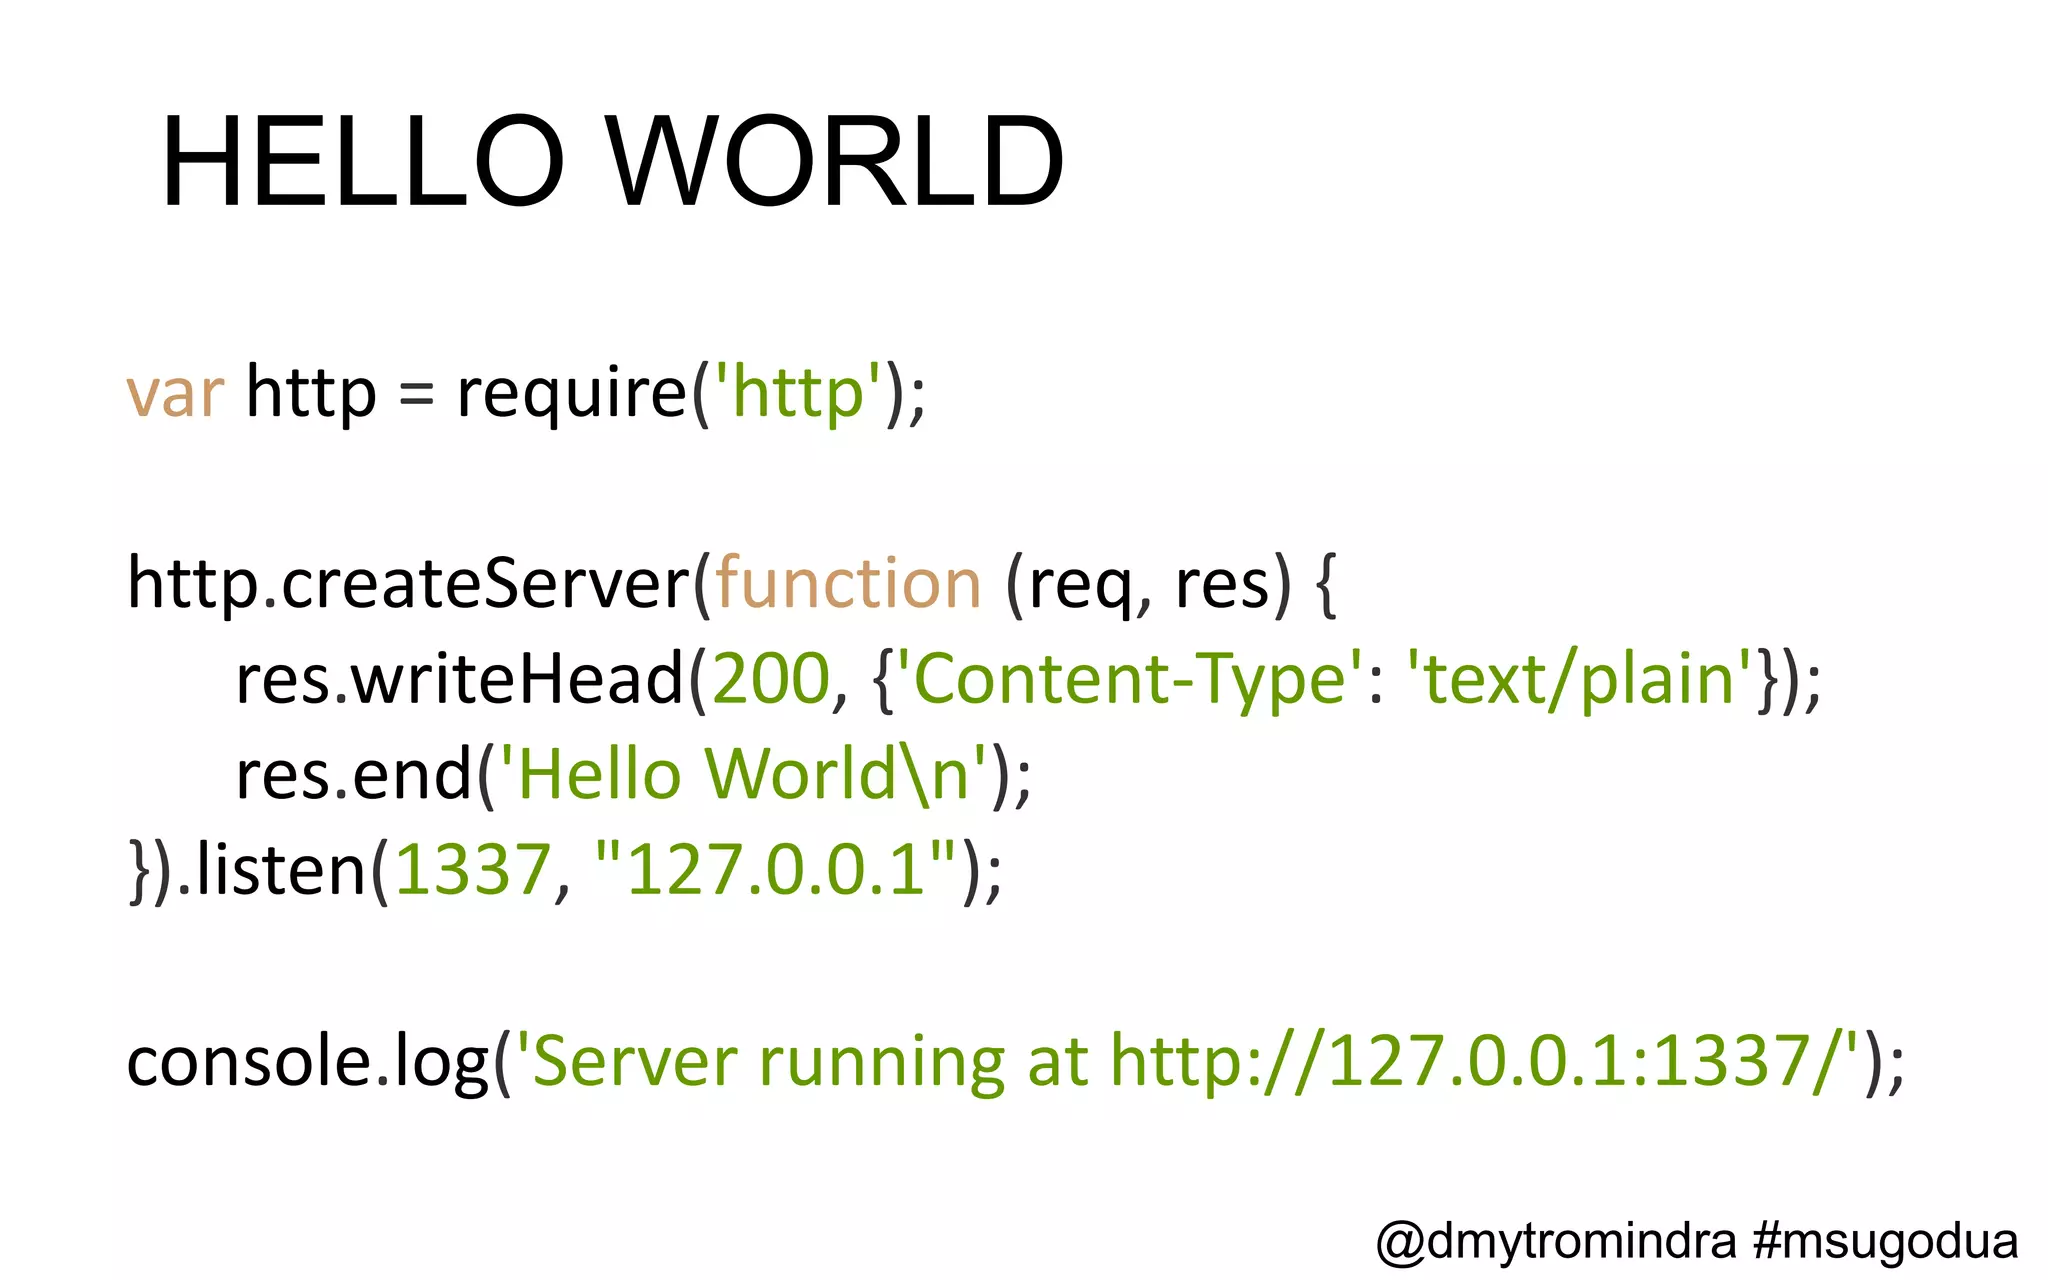Select the var keyword on the first code line
This screenshot has width=2048, height=1280.
175,393
